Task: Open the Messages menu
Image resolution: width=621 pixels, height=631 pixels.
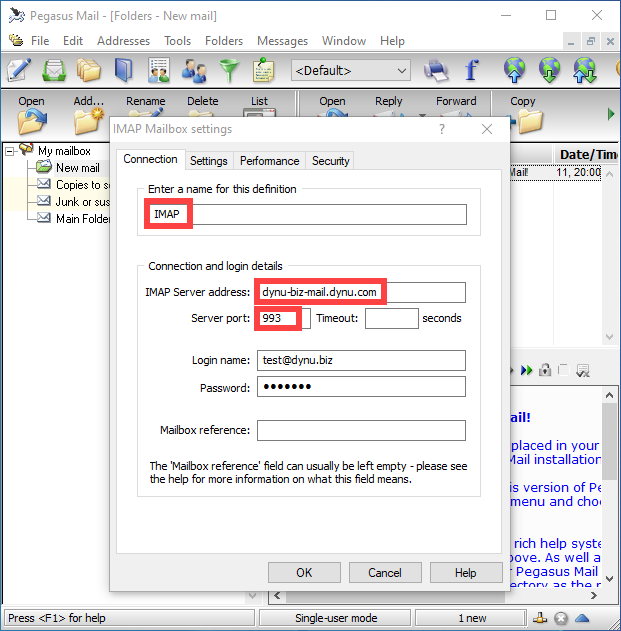Action: [x=282, y=41]
